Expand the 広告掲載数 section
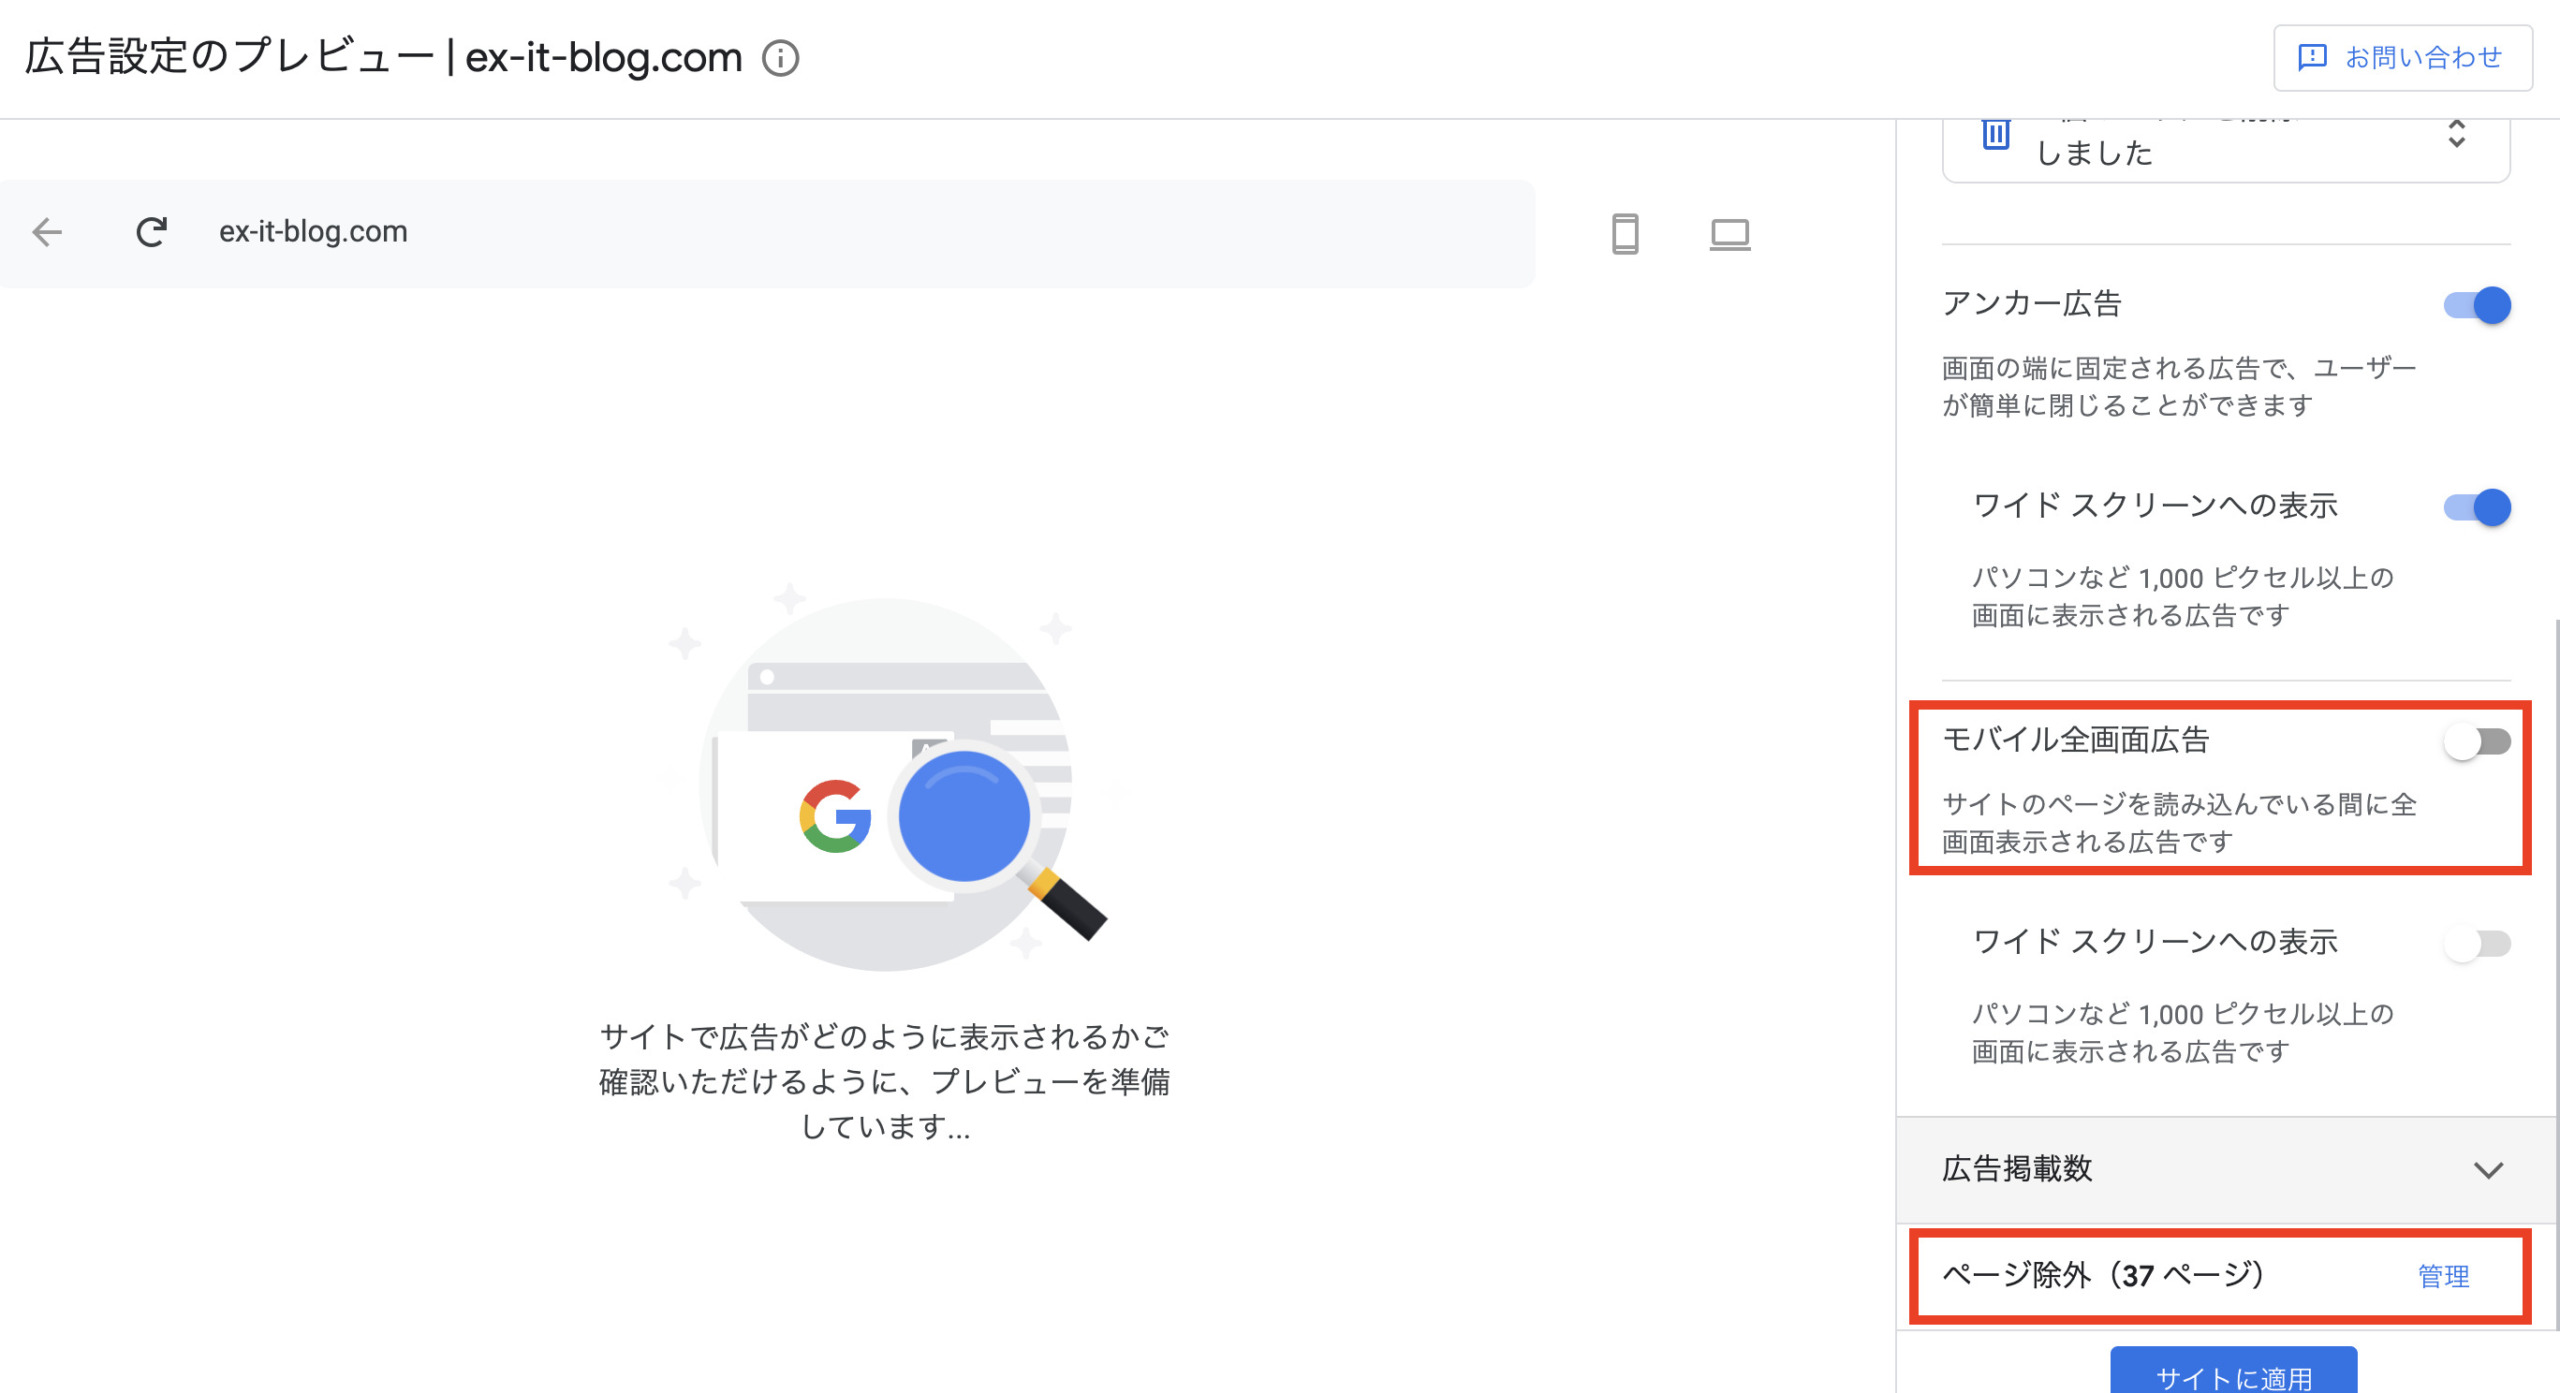 (2226, 1169)
